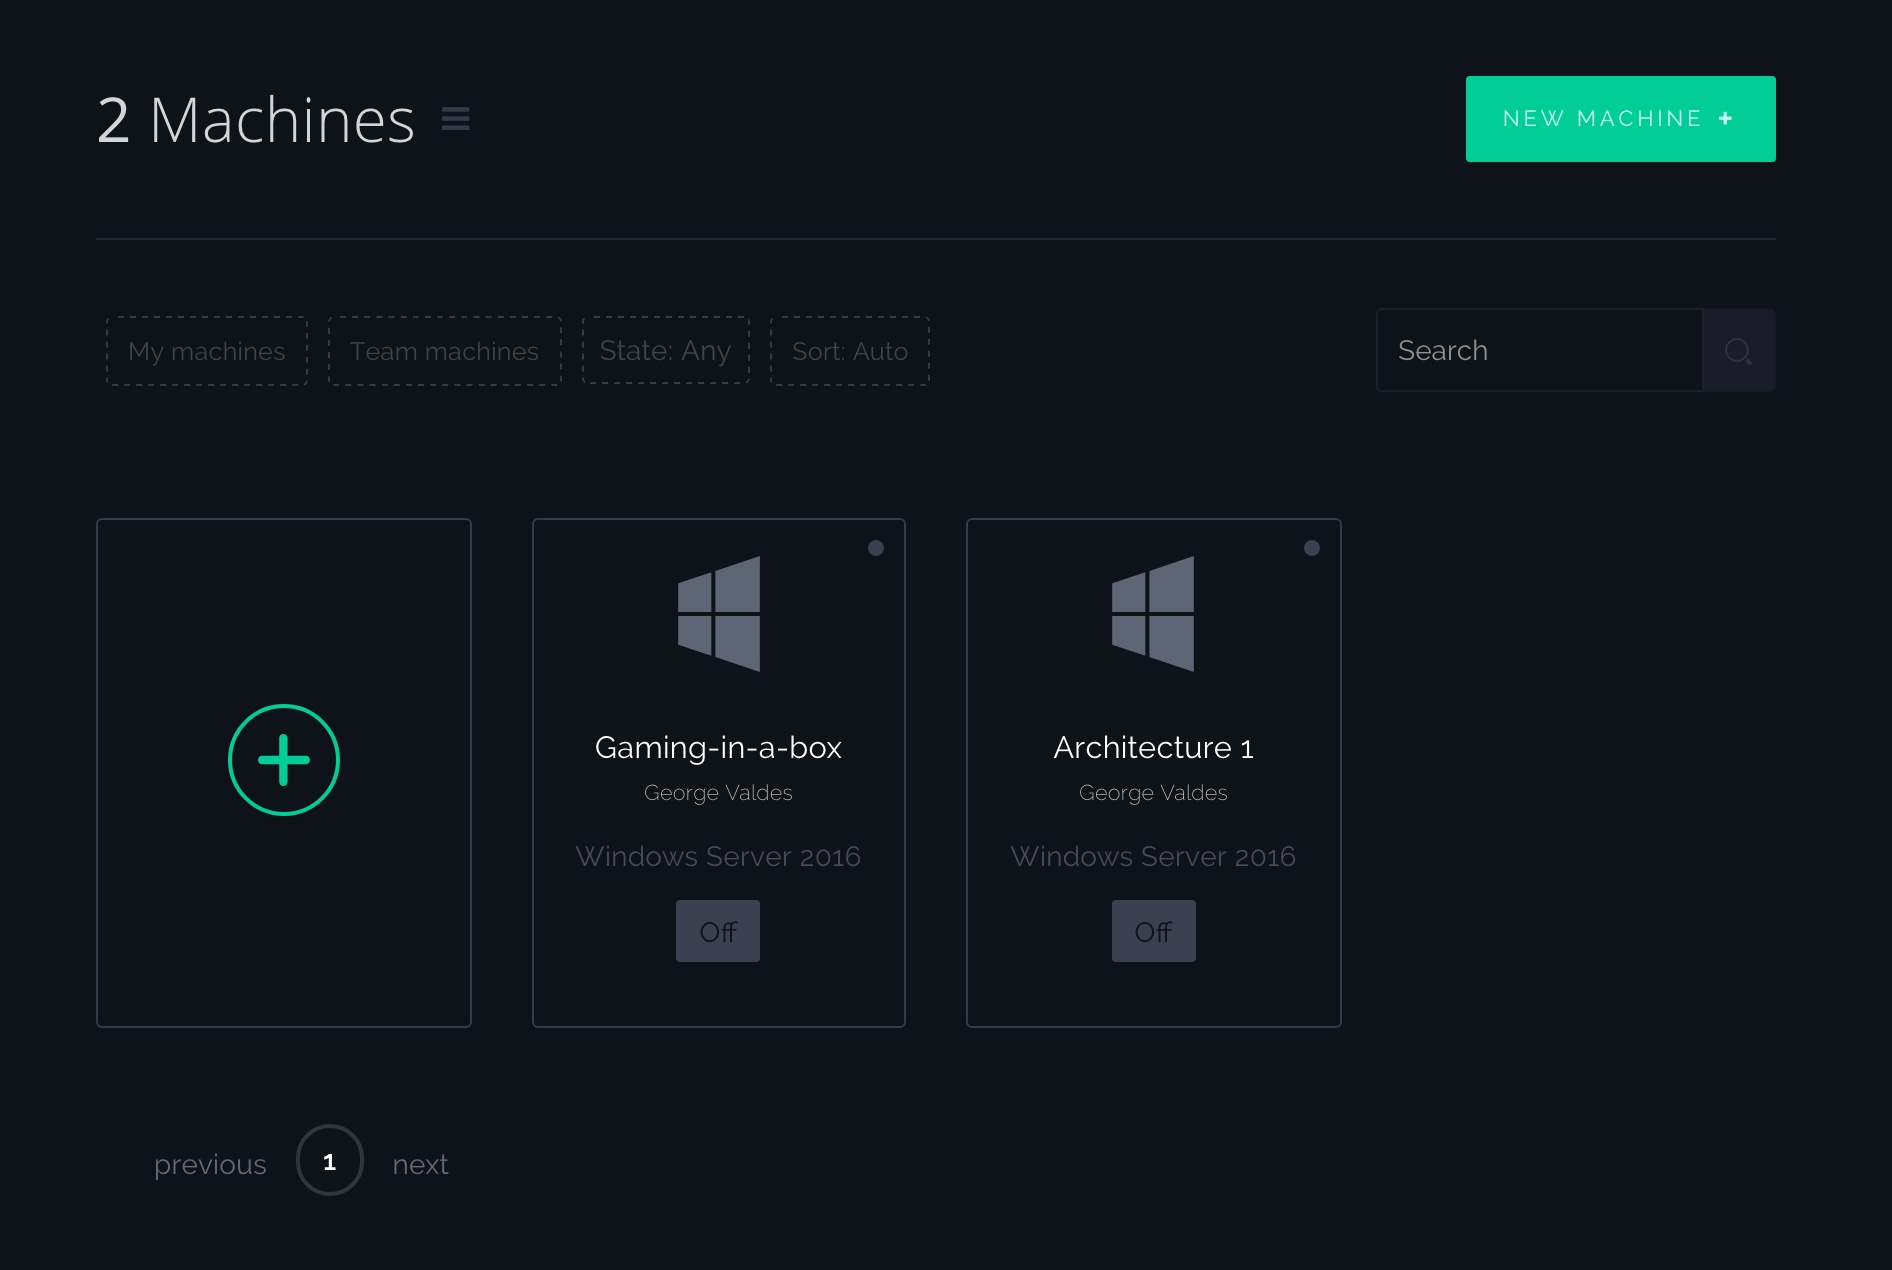Click the green plus circle to add machine
The image size is (1892, 1270).
point(284,760)
